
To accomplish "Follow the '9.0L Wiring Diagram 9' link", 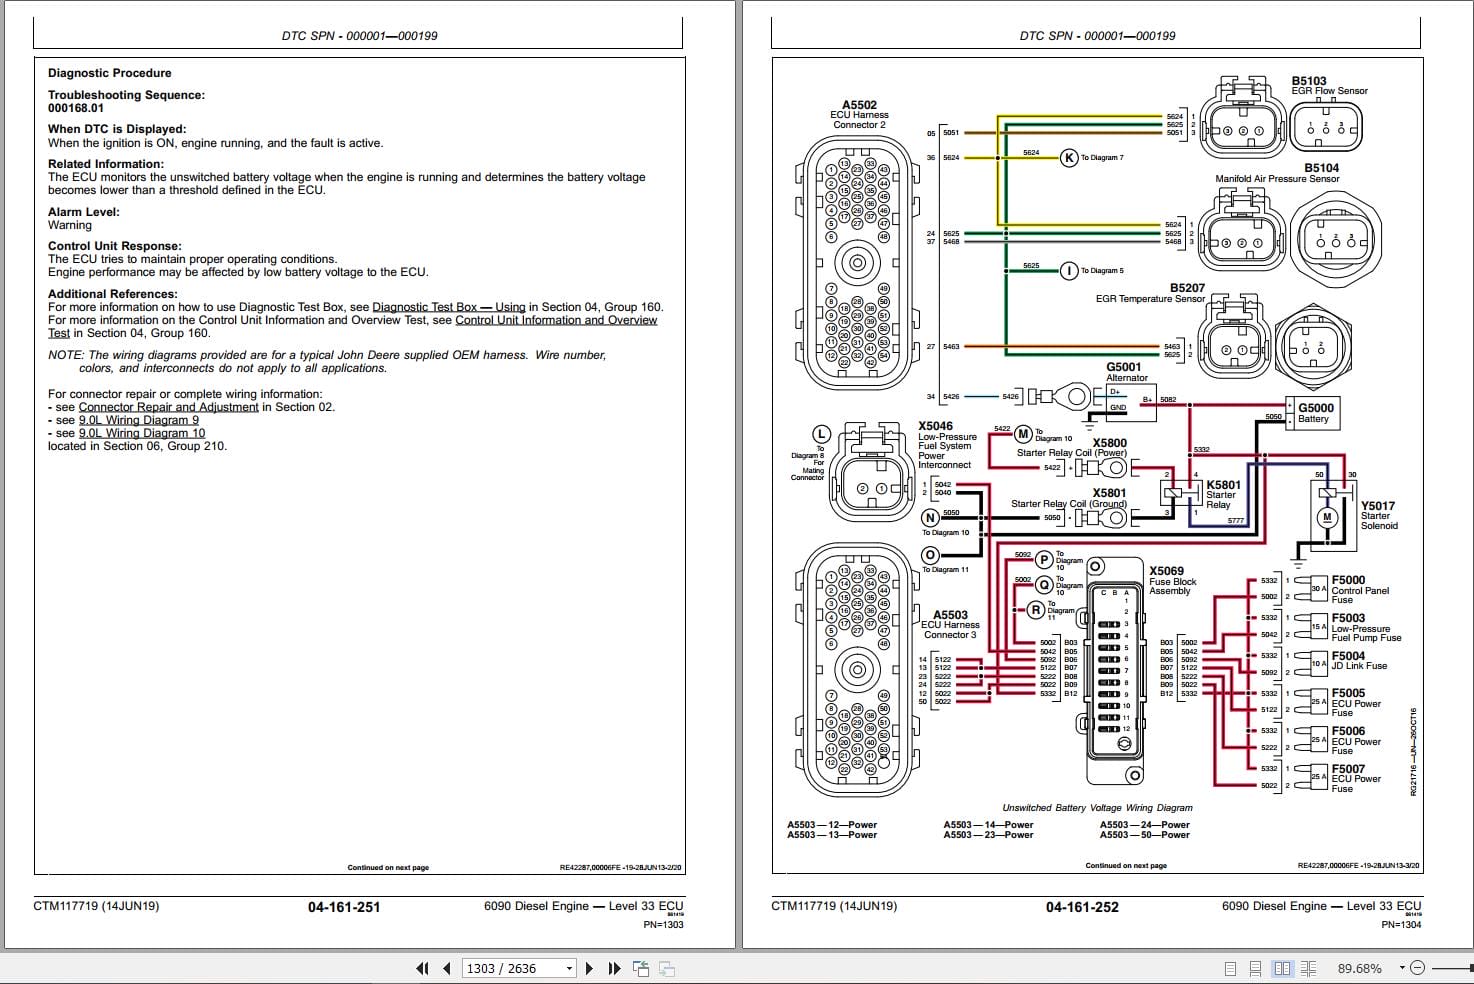I will tap(139, 420).
